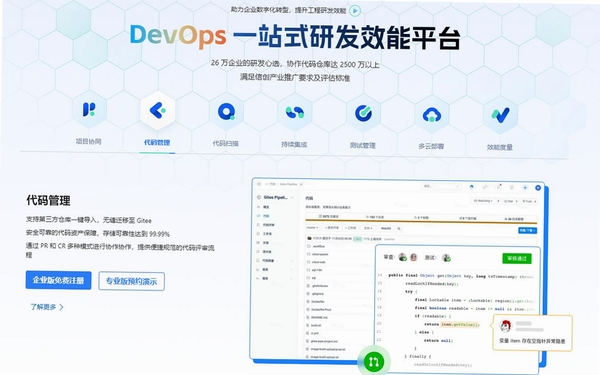Click the second reviewer avatar beside 审查
This screenshot has width=600, height=375.
tap(413, 257)
